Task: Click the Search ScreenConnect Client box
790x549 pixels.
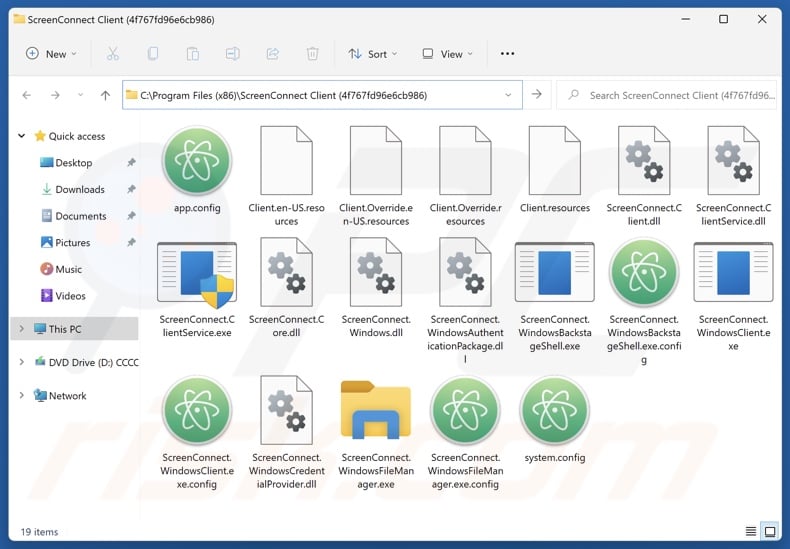Action: (666, 95)
